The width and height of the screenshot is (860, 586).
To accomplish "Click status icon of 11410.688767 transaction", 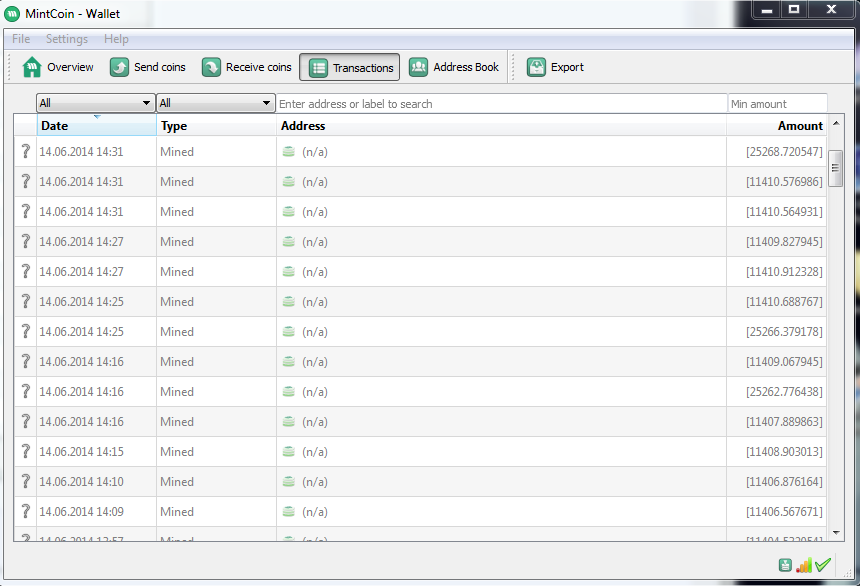I will click(25, 301).
